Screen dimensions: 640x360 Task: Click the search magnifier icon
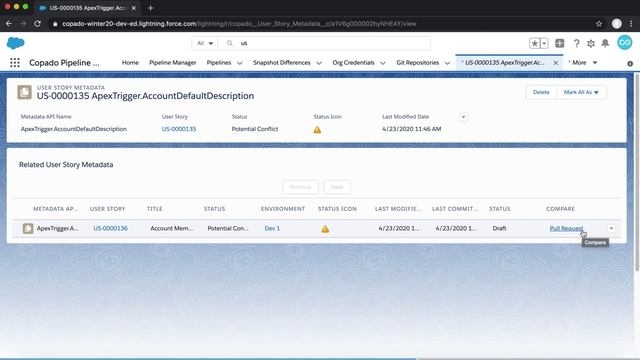coord(230,43)
